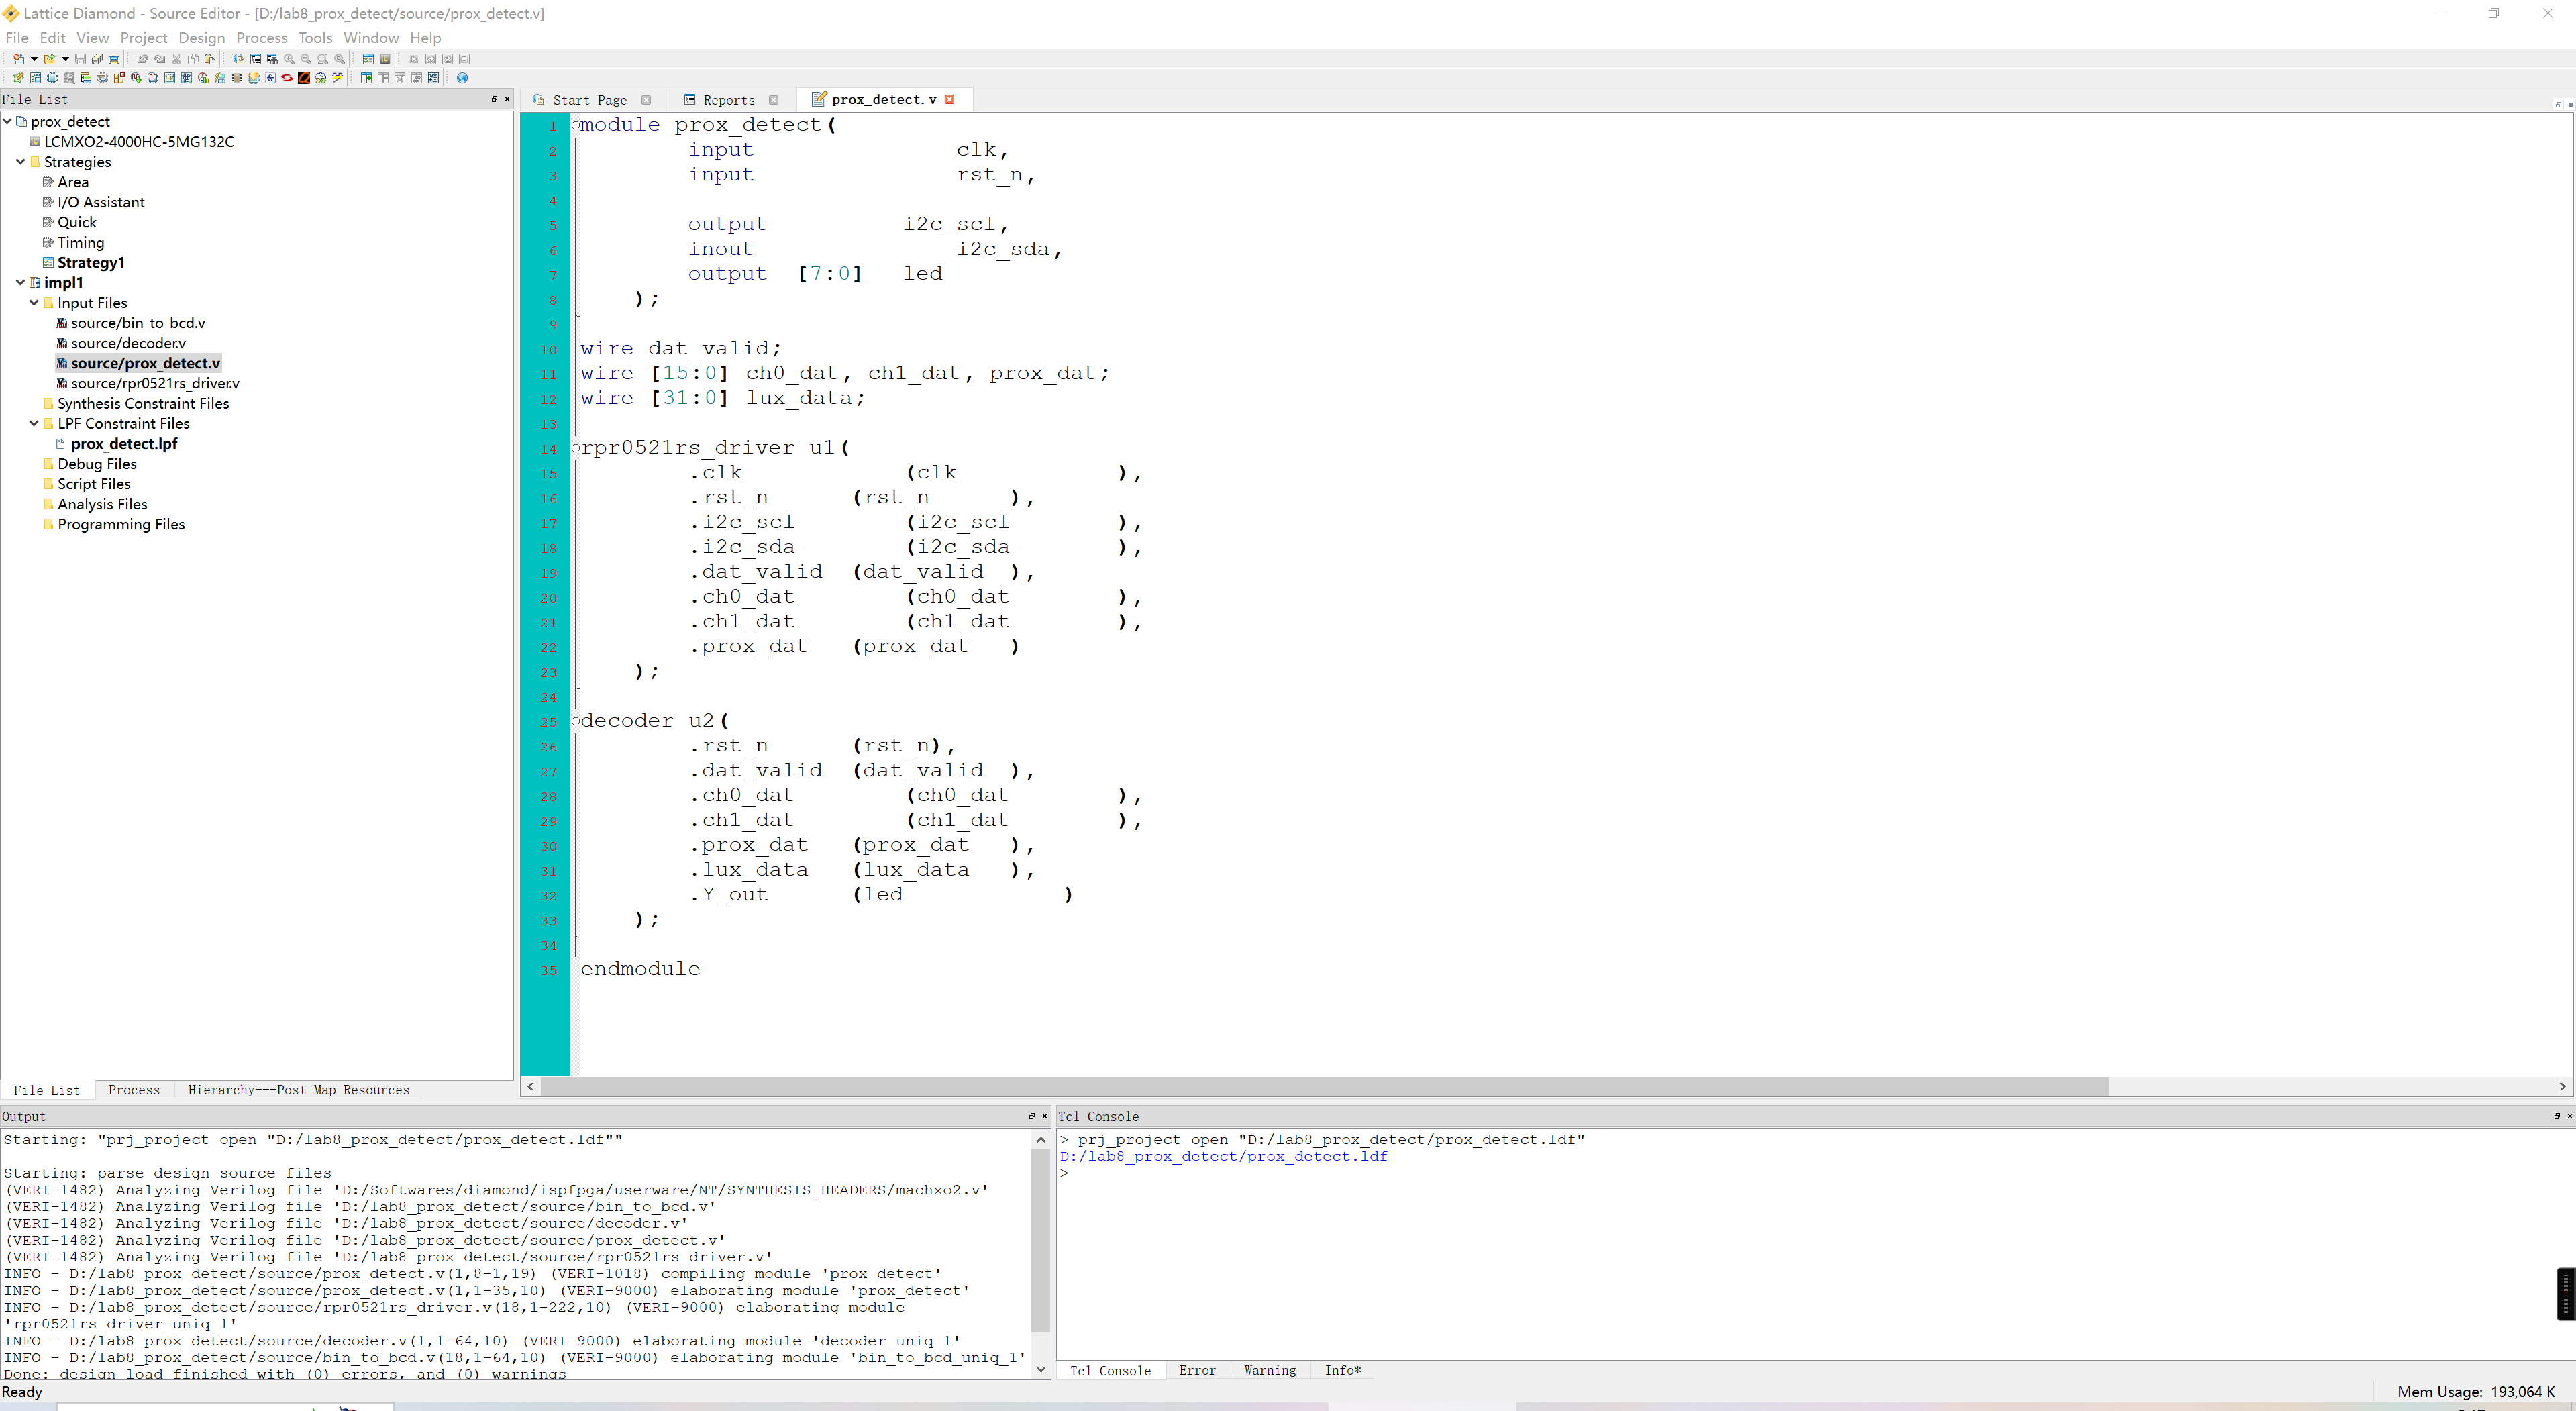Open the Device View chip icon
This screenshot has height=1411, width=2576.
tap(52, 78)
